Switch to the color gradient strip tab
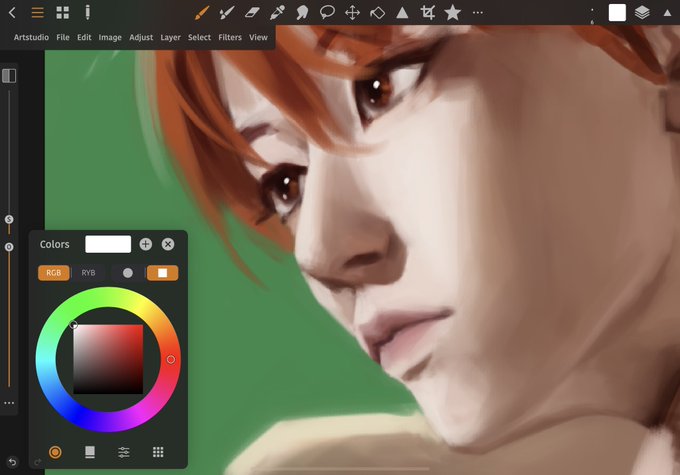 90,452
